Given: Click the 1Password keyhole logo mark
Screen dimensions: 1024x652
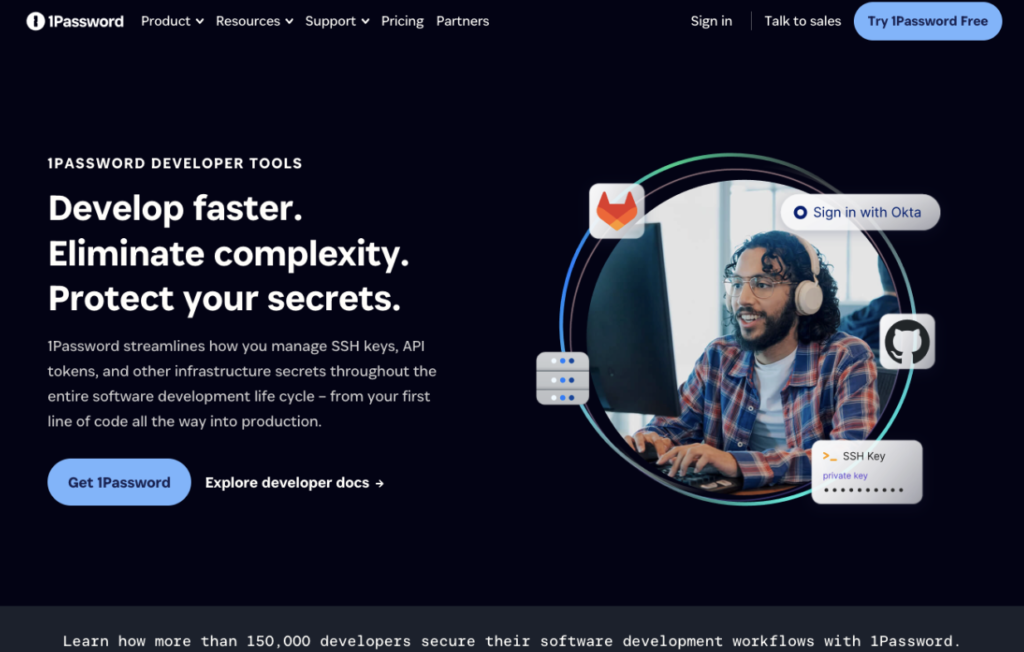Looking at the screenshot, I should 35,21.
